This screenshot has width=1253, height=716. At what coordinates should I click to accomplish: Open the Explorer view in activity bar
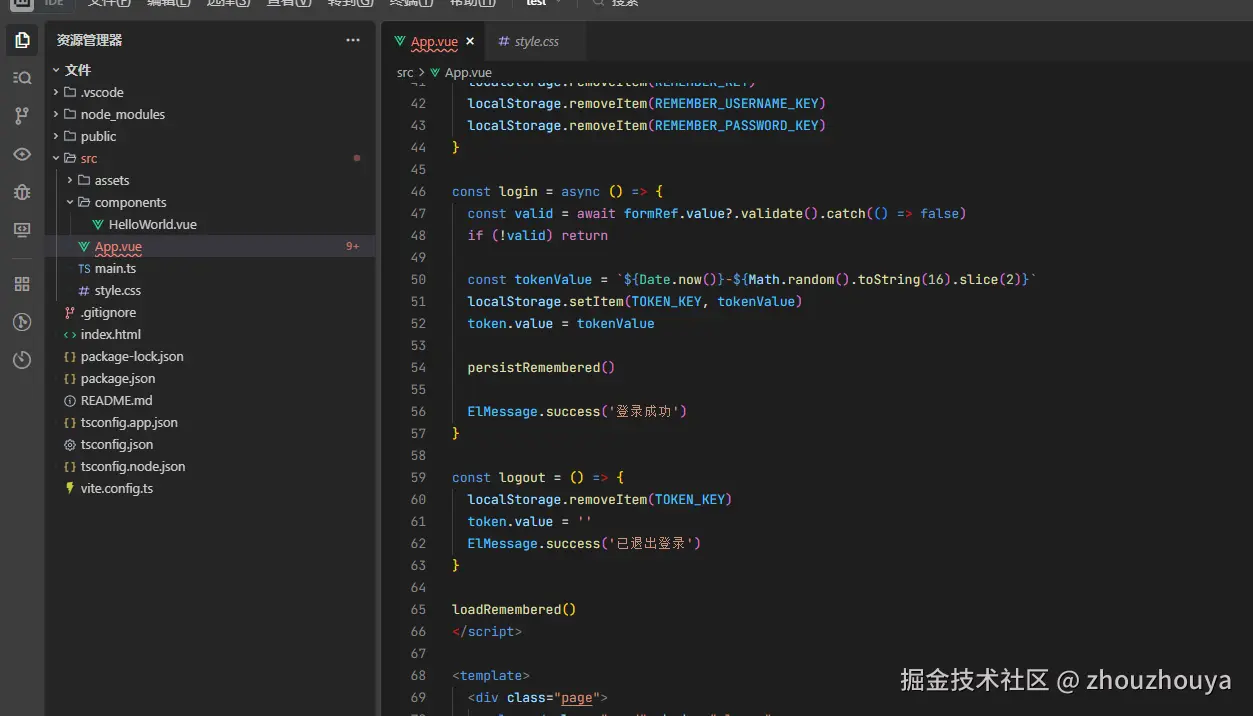coord(22,40)
